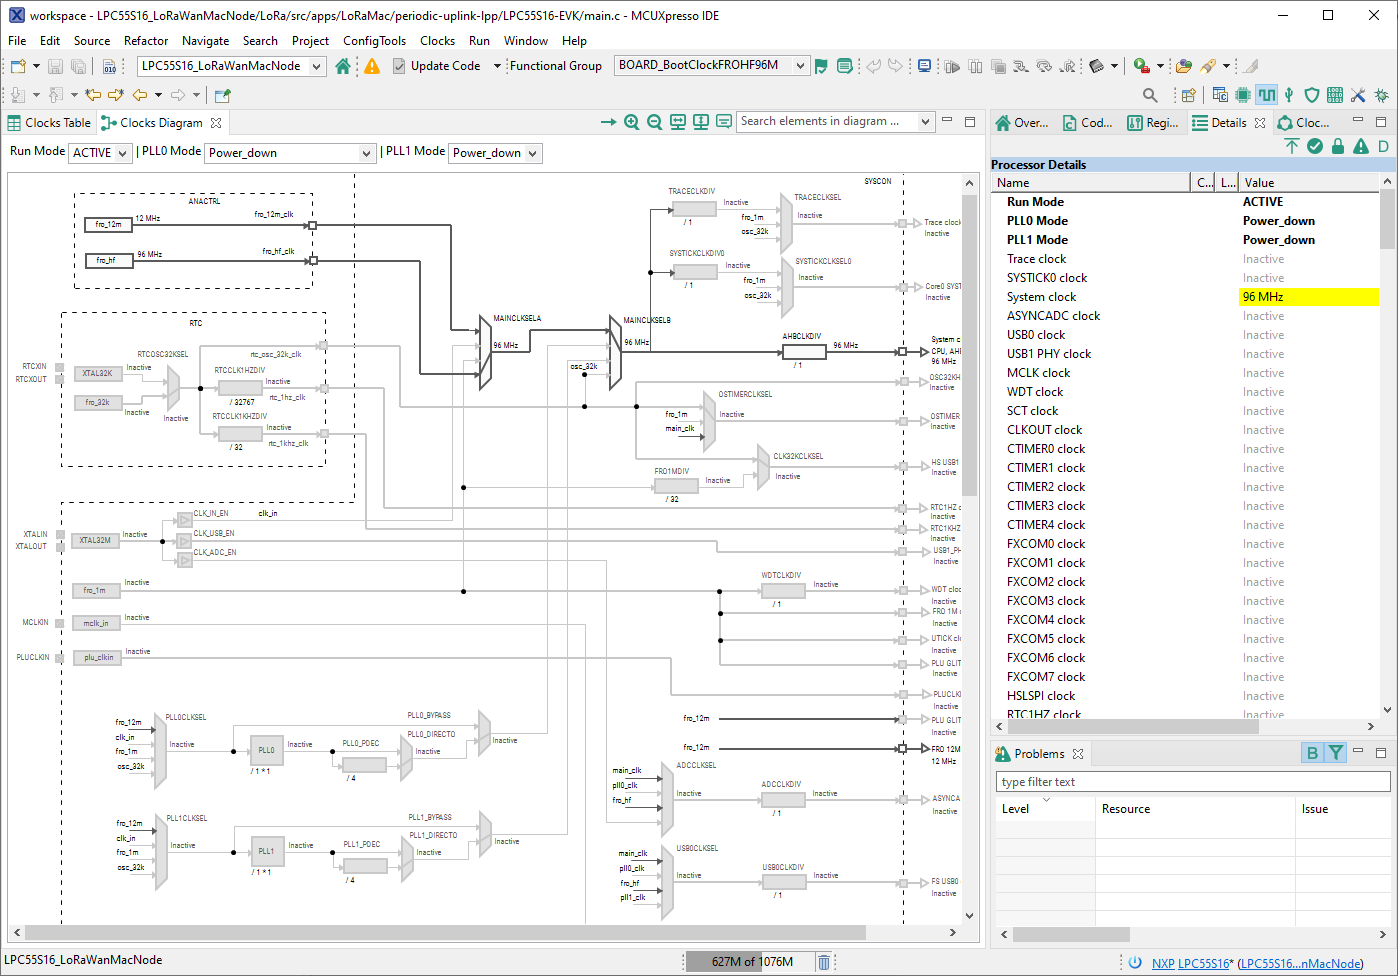Toggle the blue B button in Problems
The image size is (1398, 976).
click(x=1312, y=753)
